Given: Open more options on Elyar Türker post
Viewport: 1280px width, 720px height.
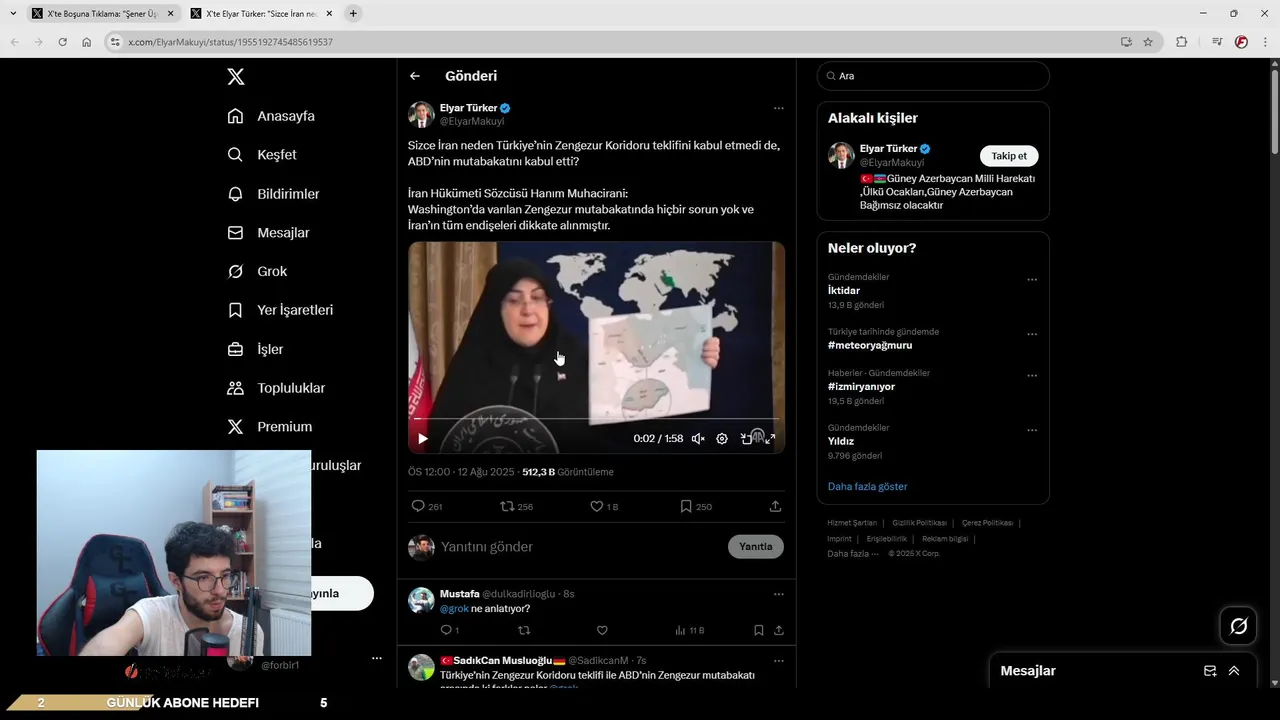Looking at the screenshot, I should [778, 108].
